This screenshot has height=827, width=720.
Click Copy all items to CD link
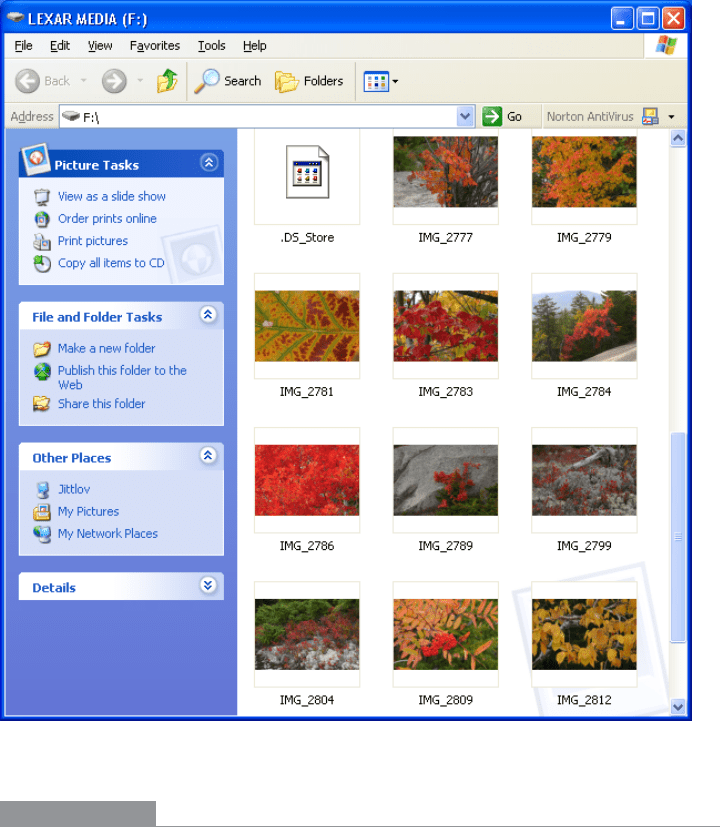tap(111, 263)
